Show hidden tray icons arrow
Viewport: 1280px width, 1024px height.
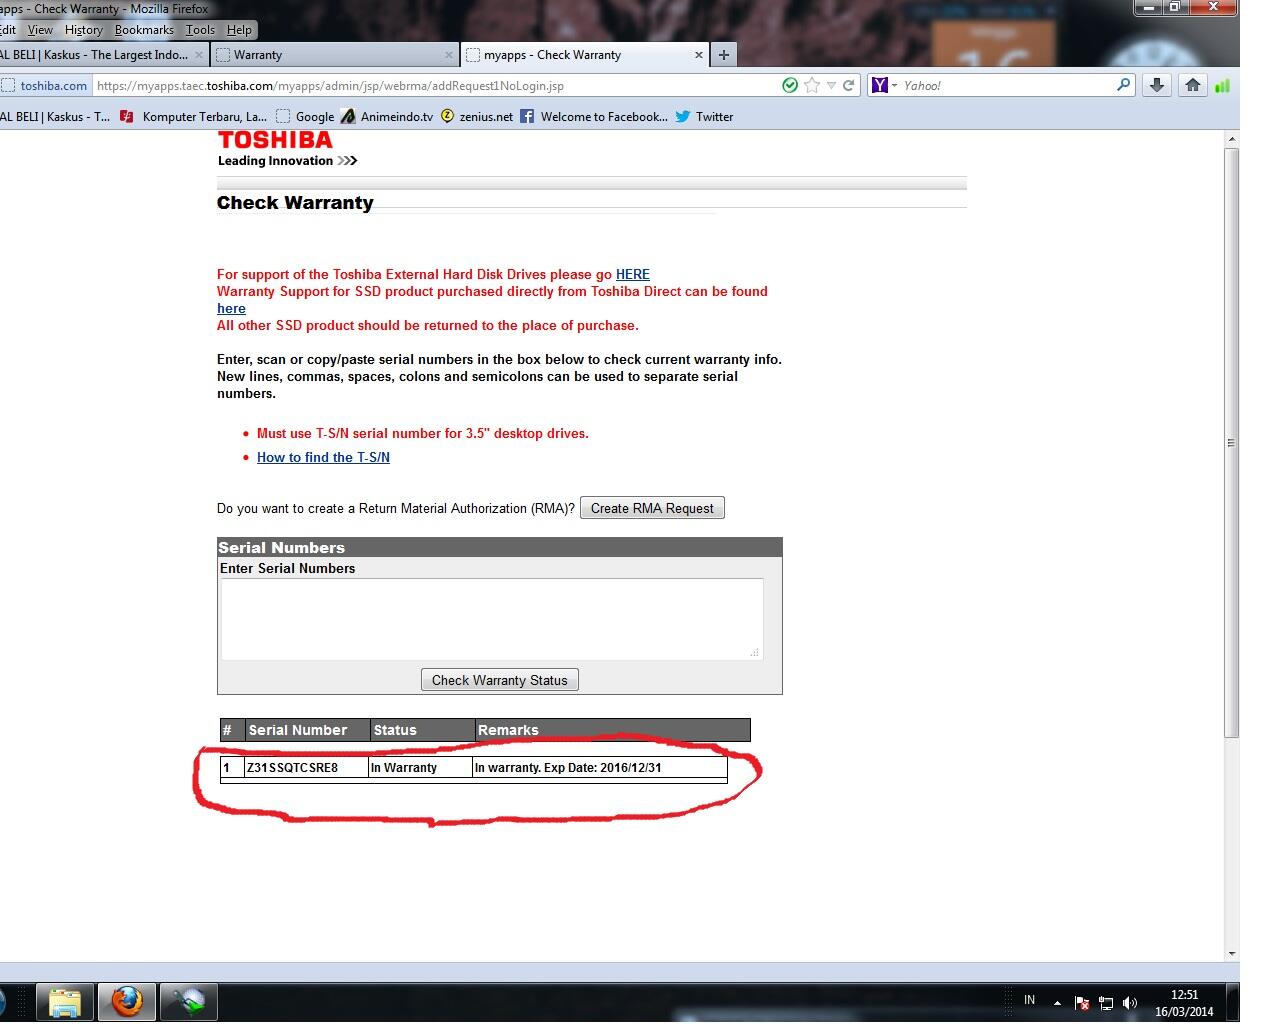tap(1057, 1002)
